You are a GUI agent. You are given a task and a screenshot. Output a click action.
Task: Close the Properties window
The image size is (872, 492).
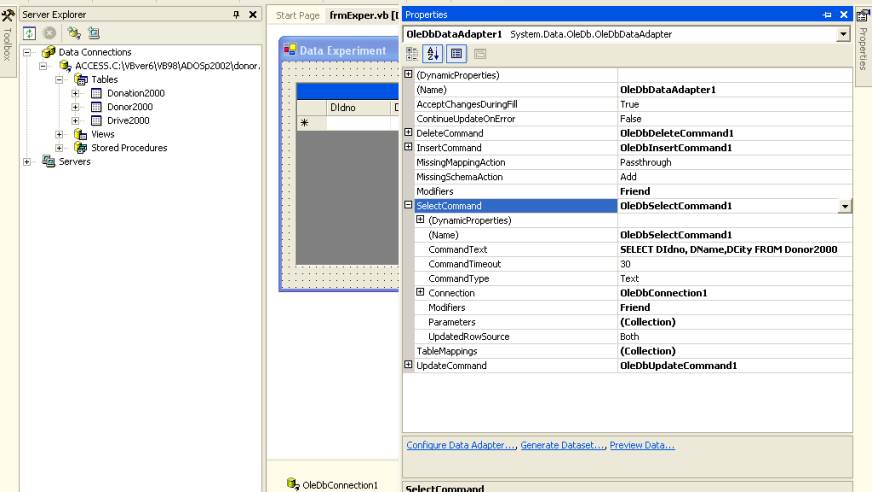click(844, 15)
